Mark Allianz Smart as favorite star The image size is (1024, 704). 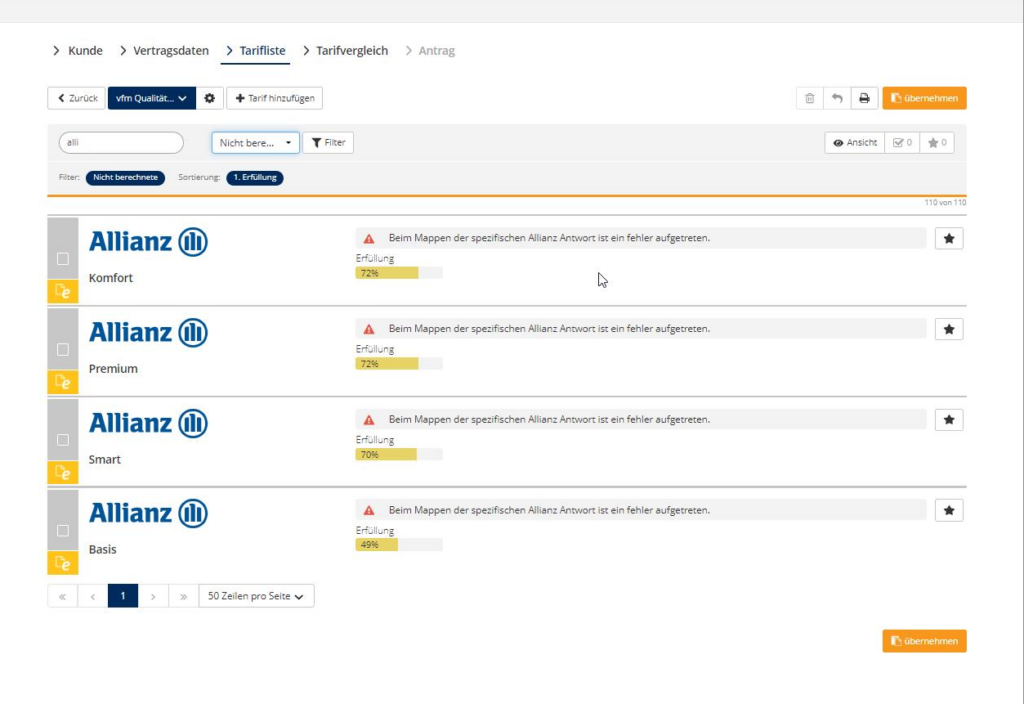pyautogui.click(x=949, y=419)
